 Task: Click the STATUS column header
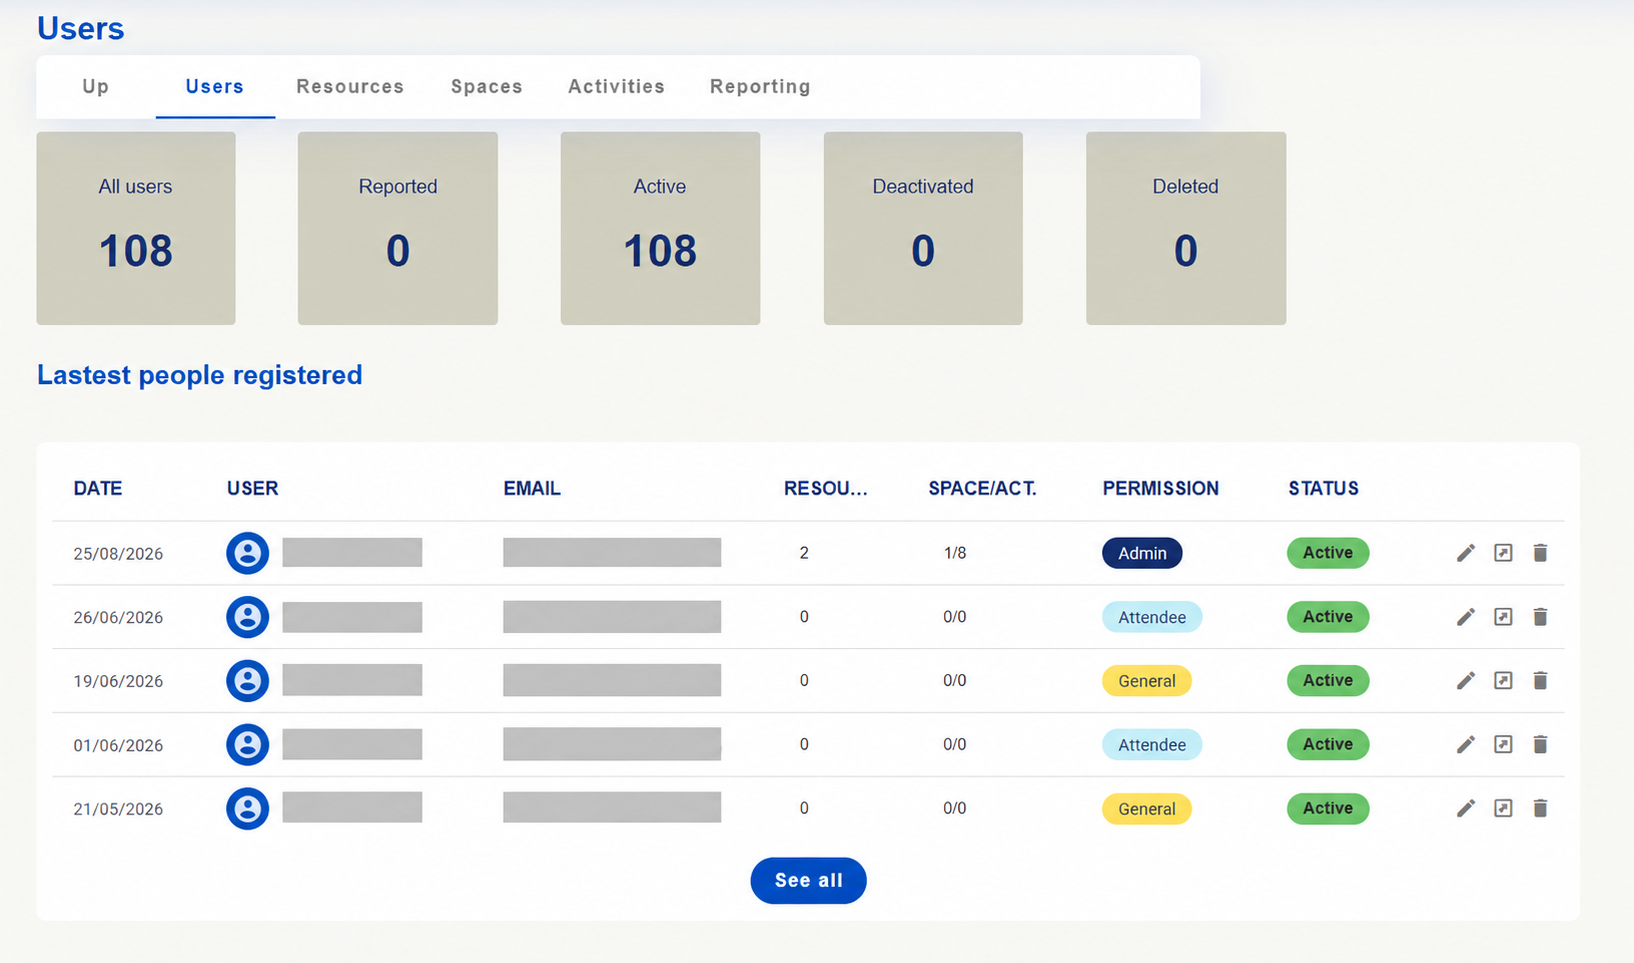coord(1323,489)
